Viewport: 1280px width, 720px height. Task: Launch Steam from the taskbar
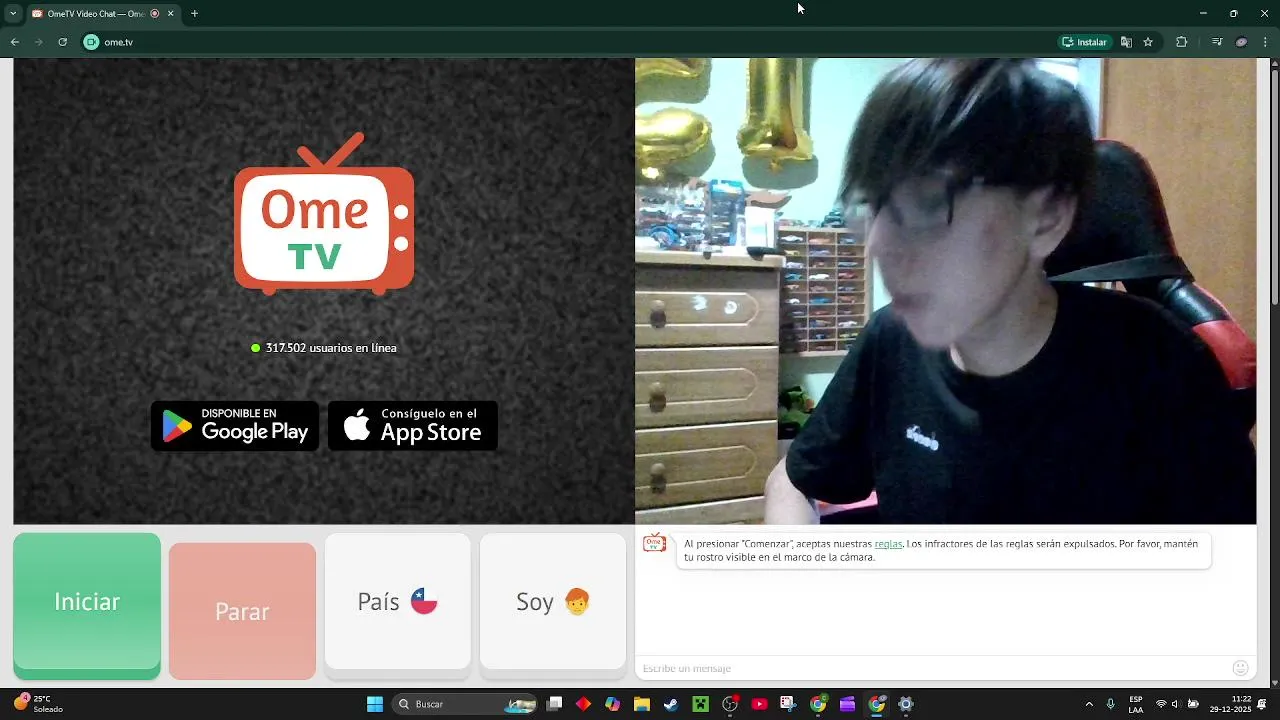(671, 704)
